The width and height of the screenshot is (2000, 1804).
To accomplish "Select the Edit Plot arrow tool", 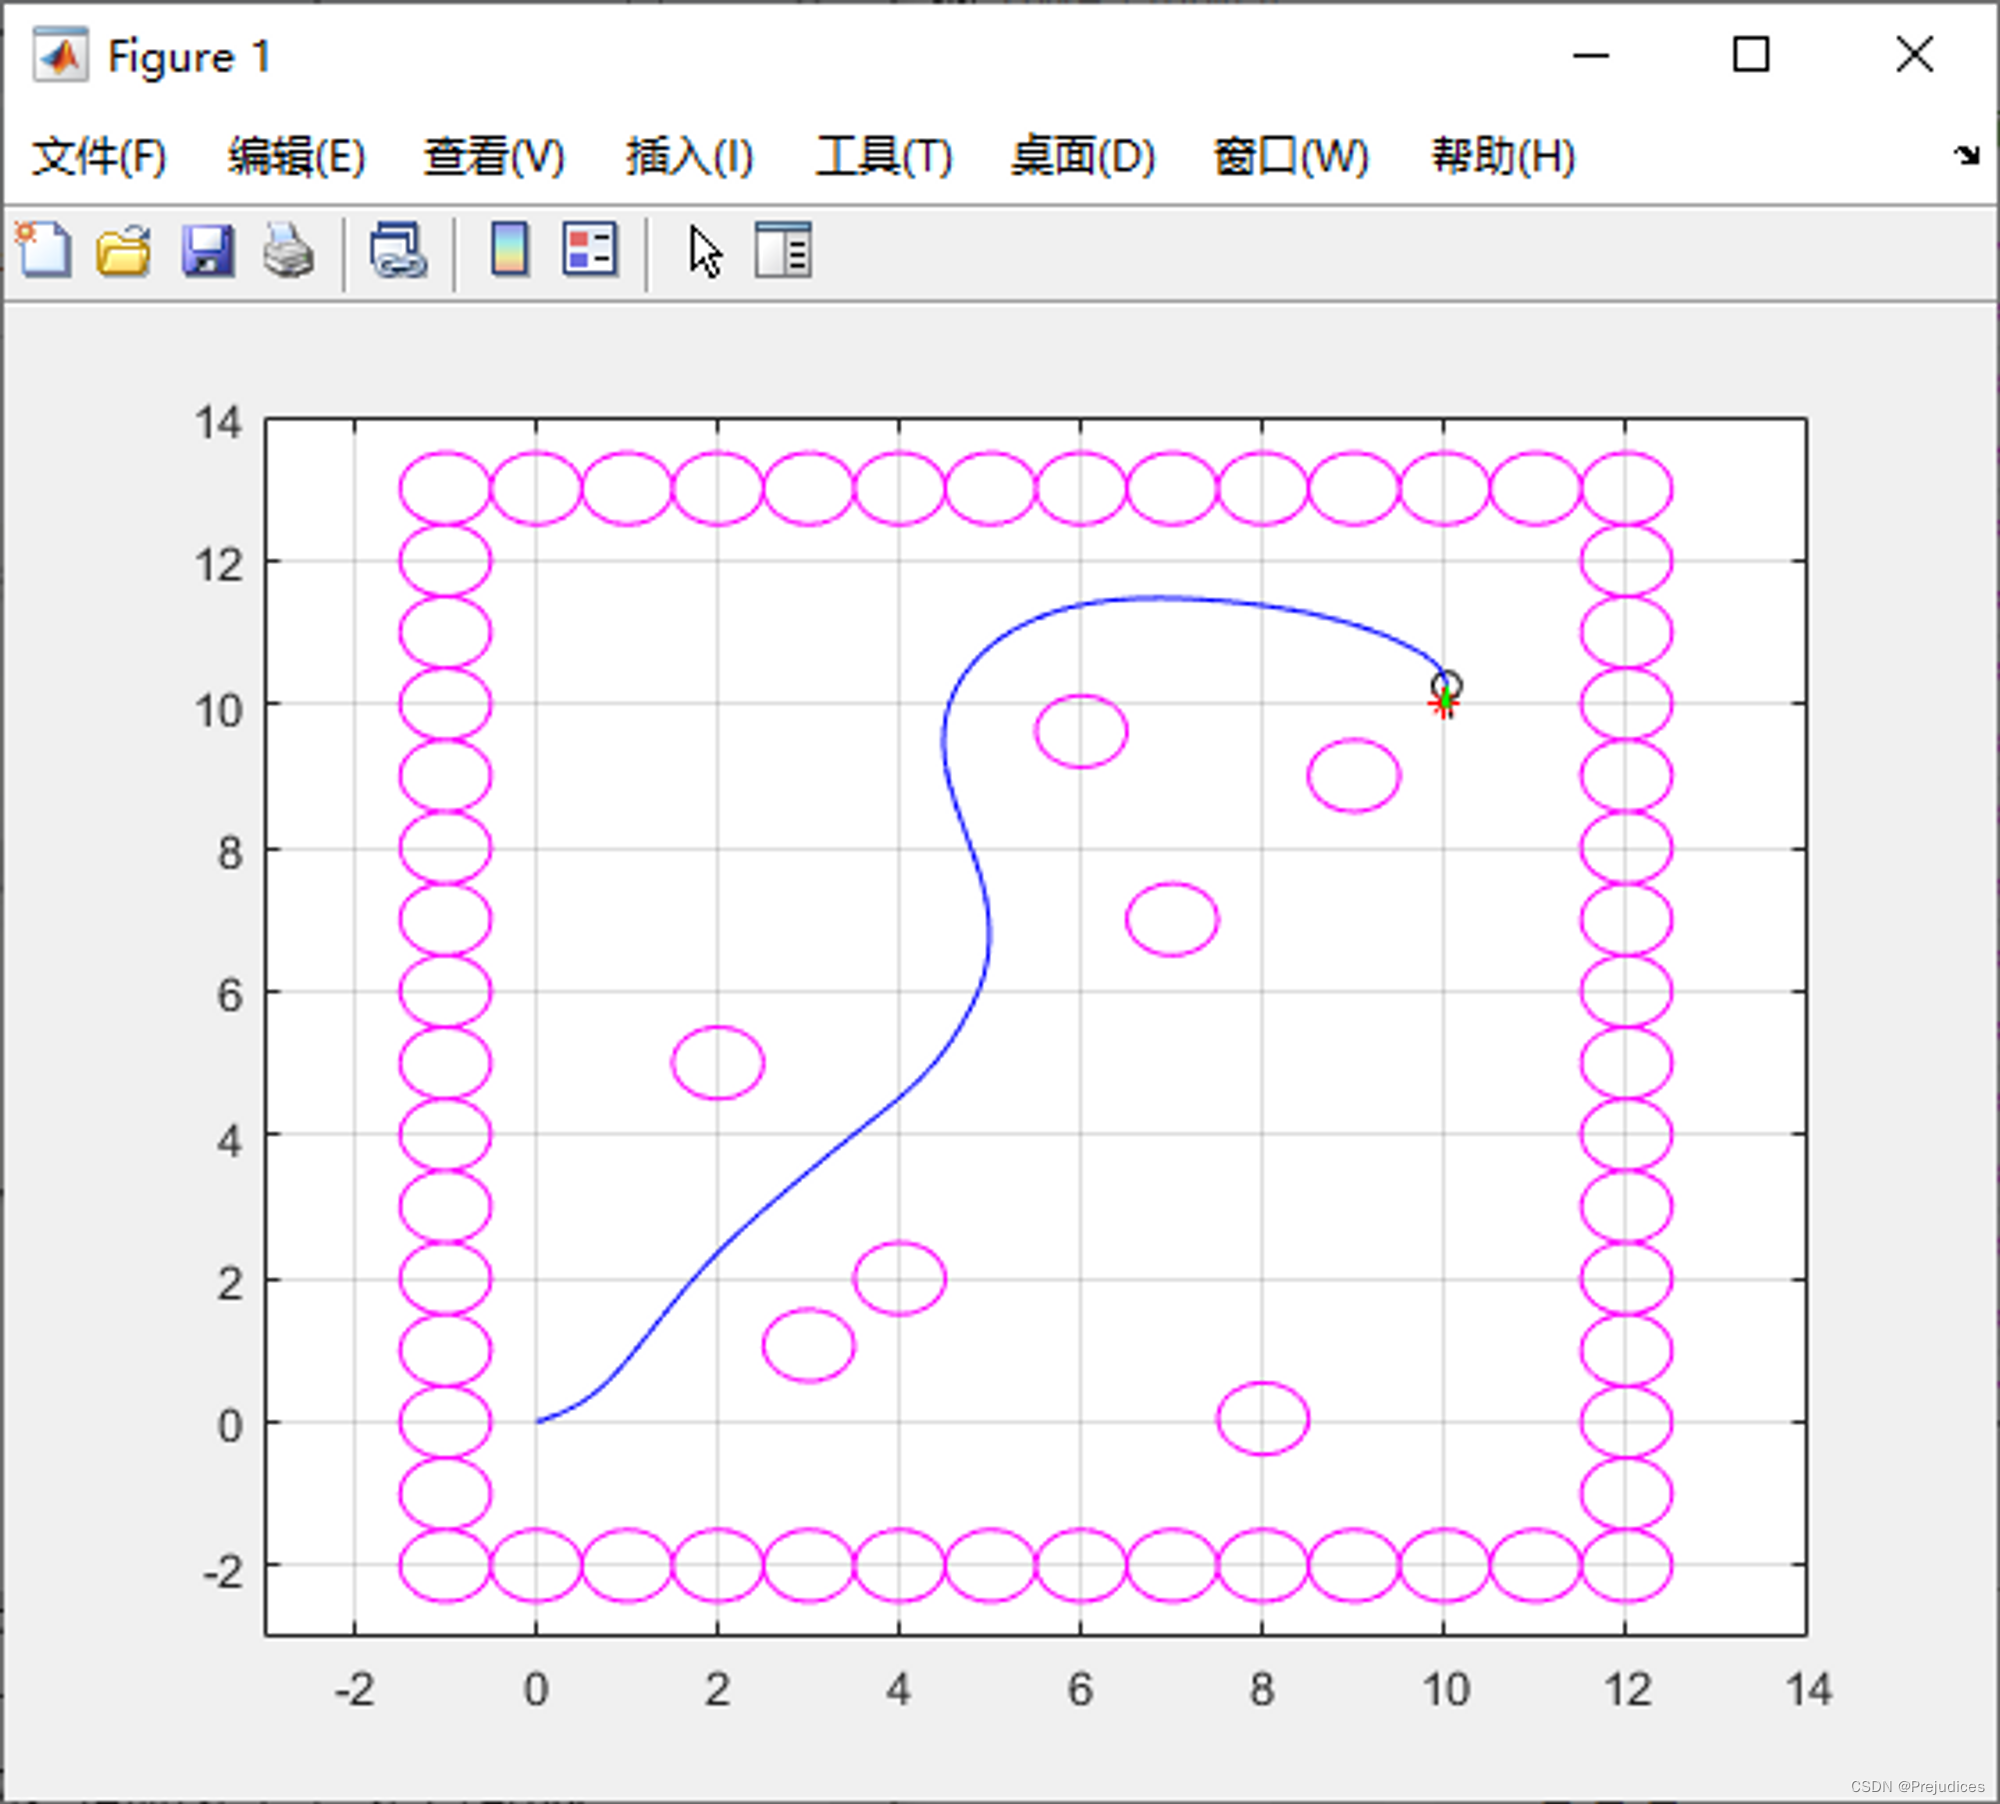I will click(x=705, y=251).
